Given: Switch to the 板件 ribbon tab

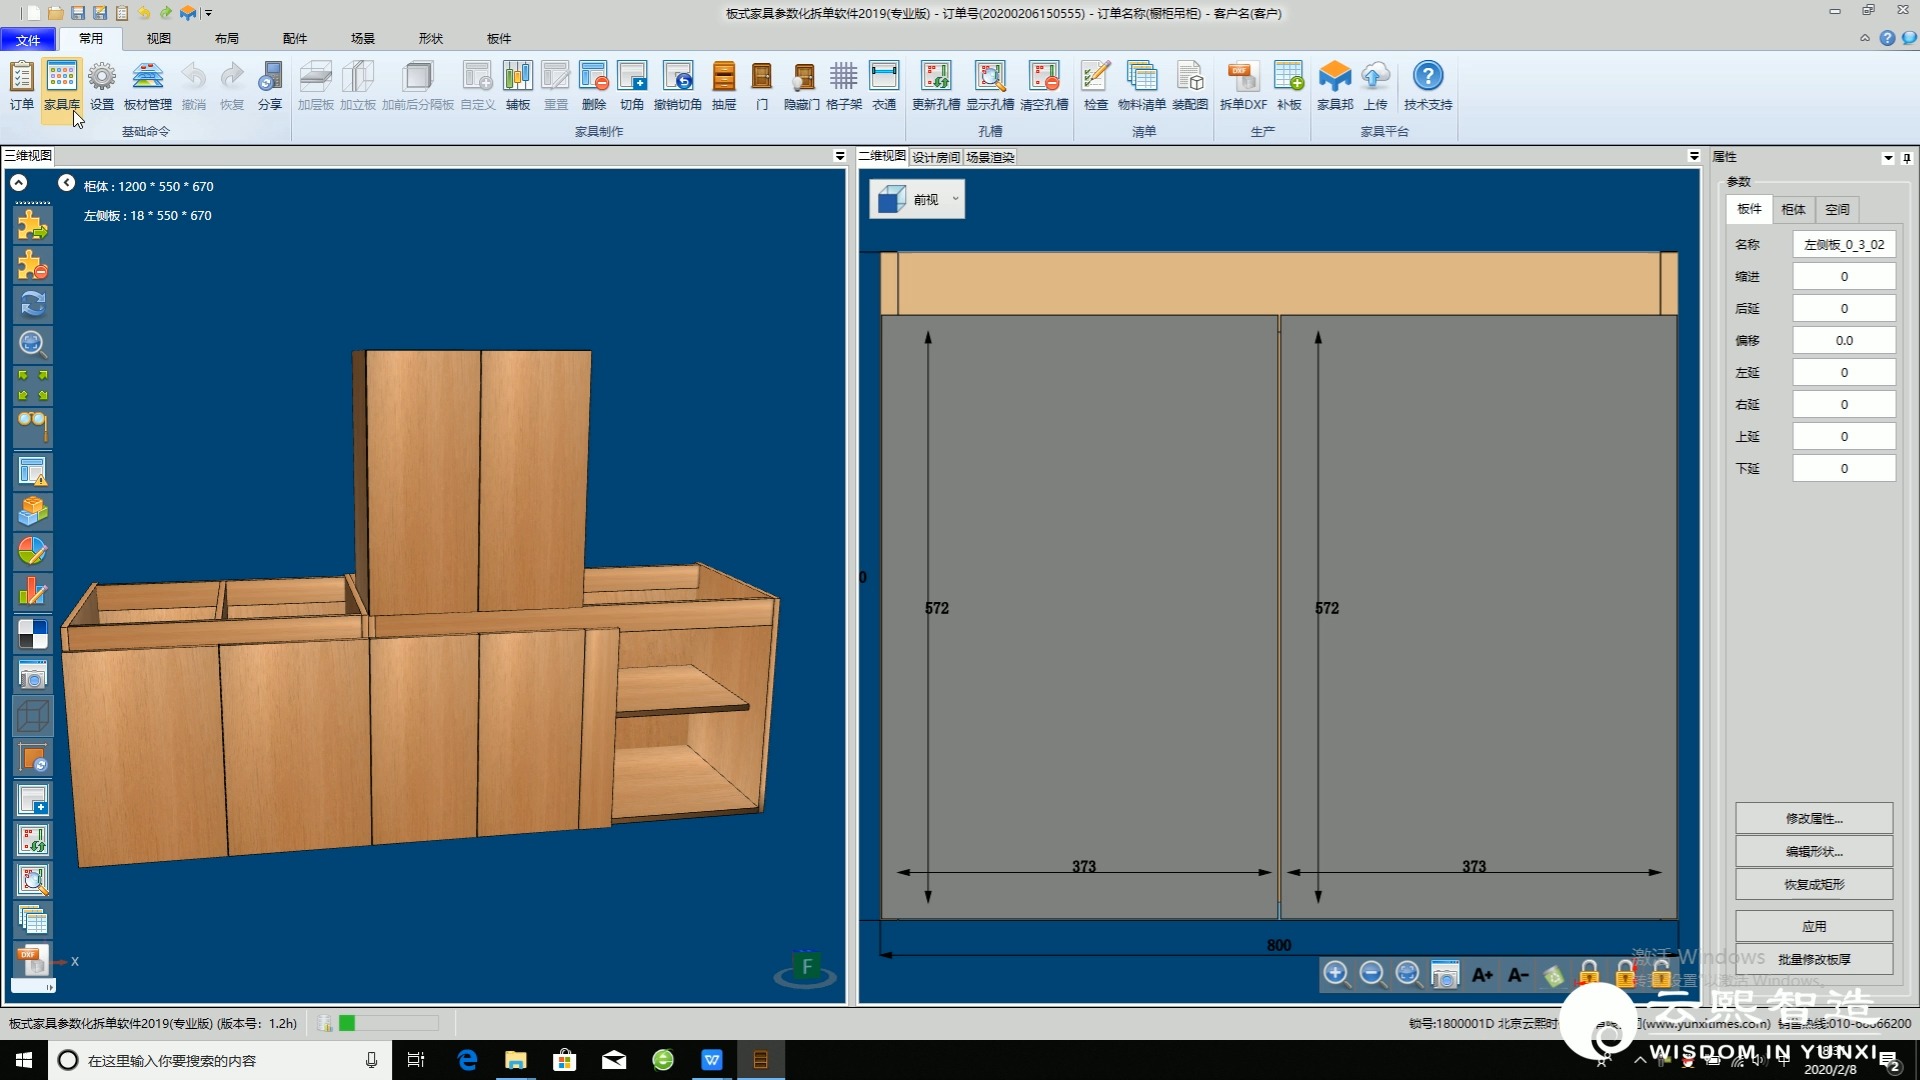Looking at the screenshot, I should (498, 37).
